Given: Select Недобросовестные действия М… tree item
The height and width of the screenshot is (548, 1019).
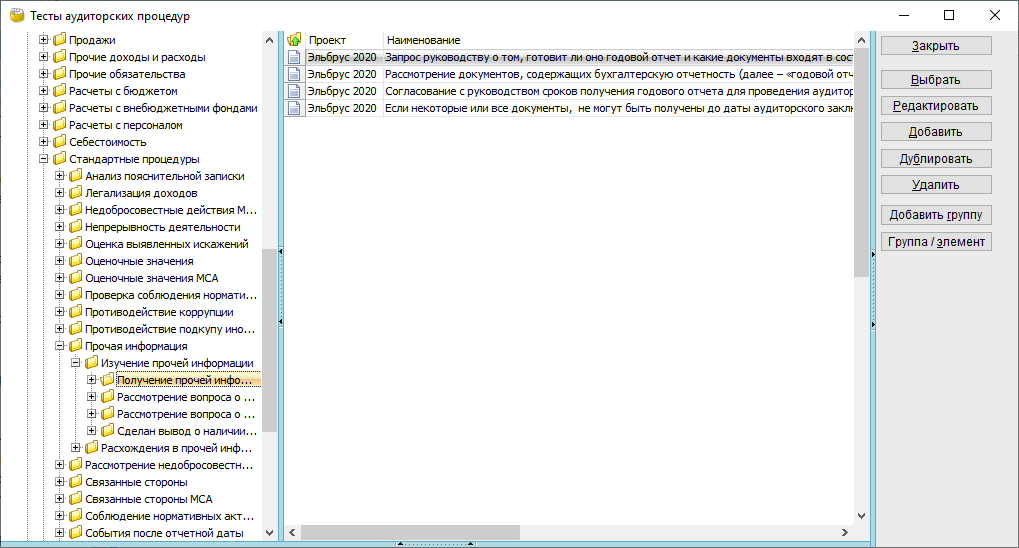Looking at the screenshot, I should (171, 210).
